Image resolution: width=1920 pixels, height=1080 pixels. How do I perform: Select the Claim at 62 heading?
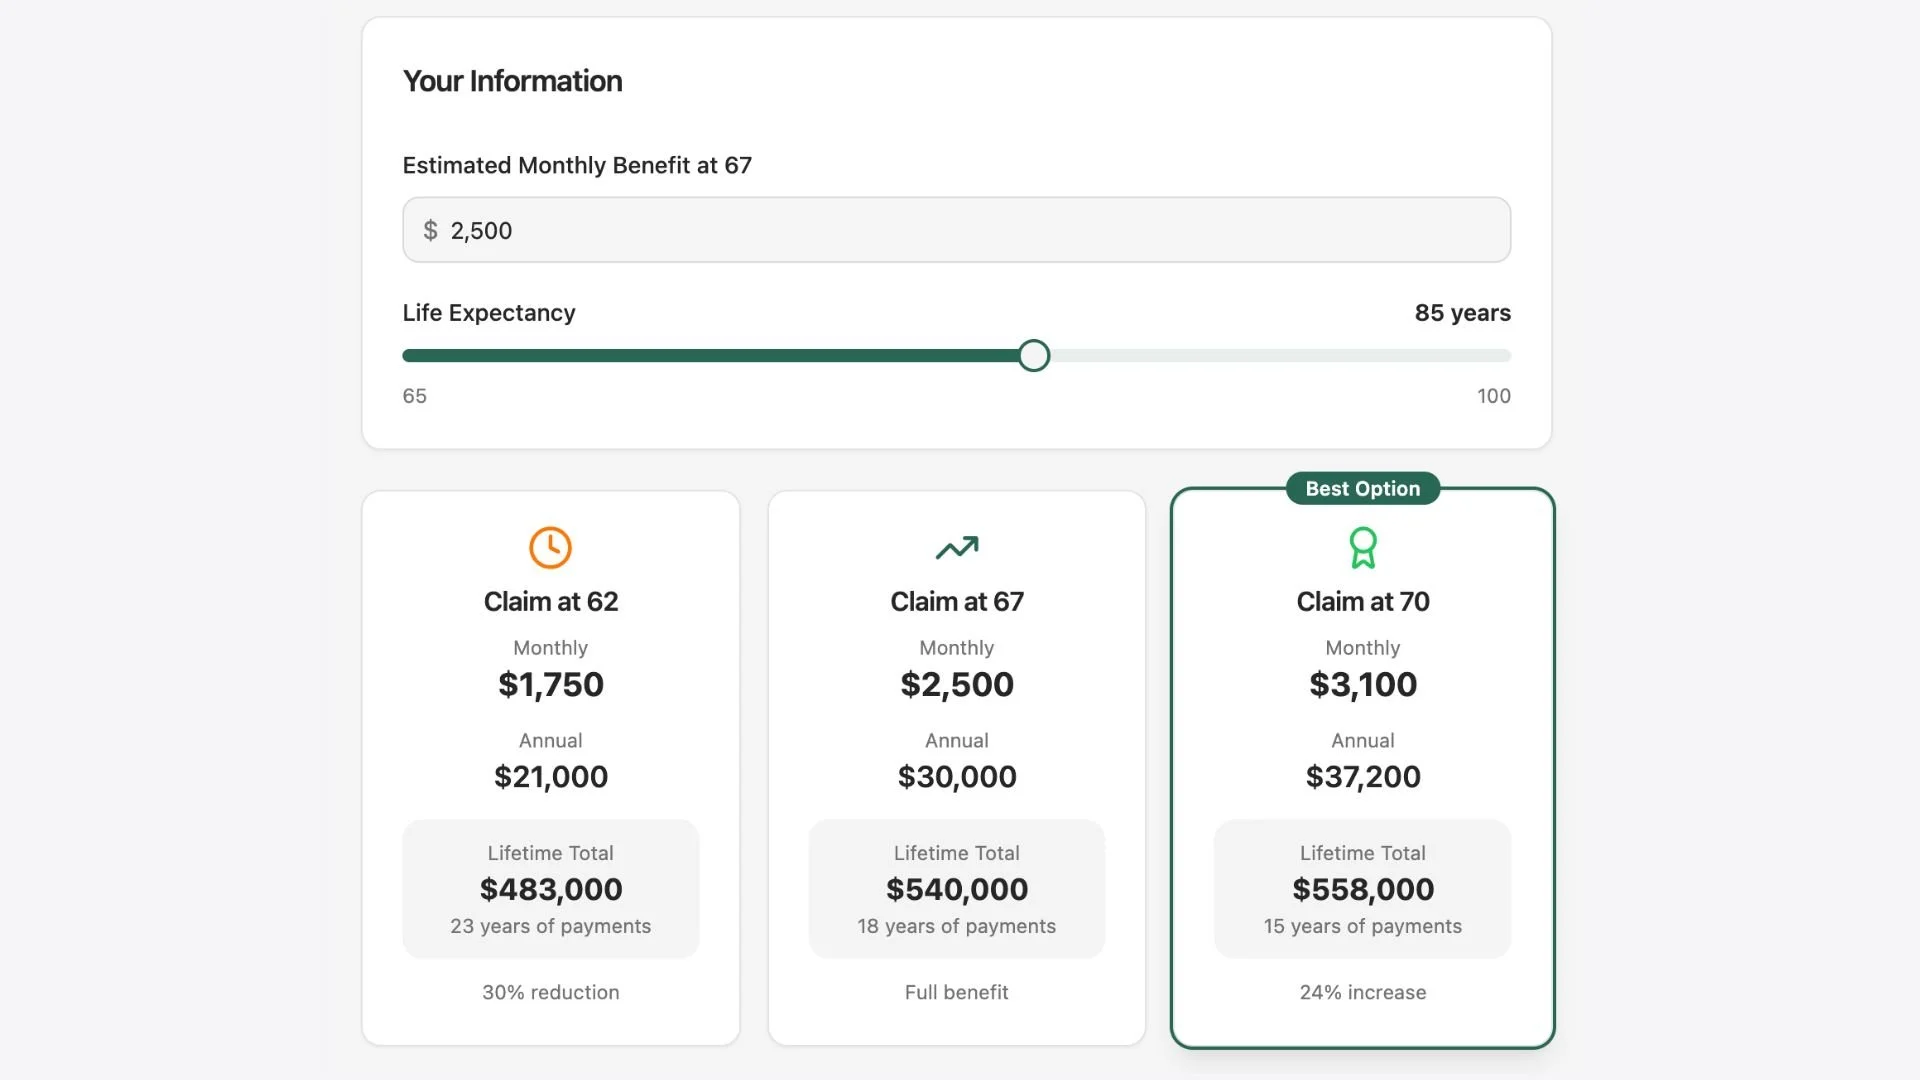(550, 601)
